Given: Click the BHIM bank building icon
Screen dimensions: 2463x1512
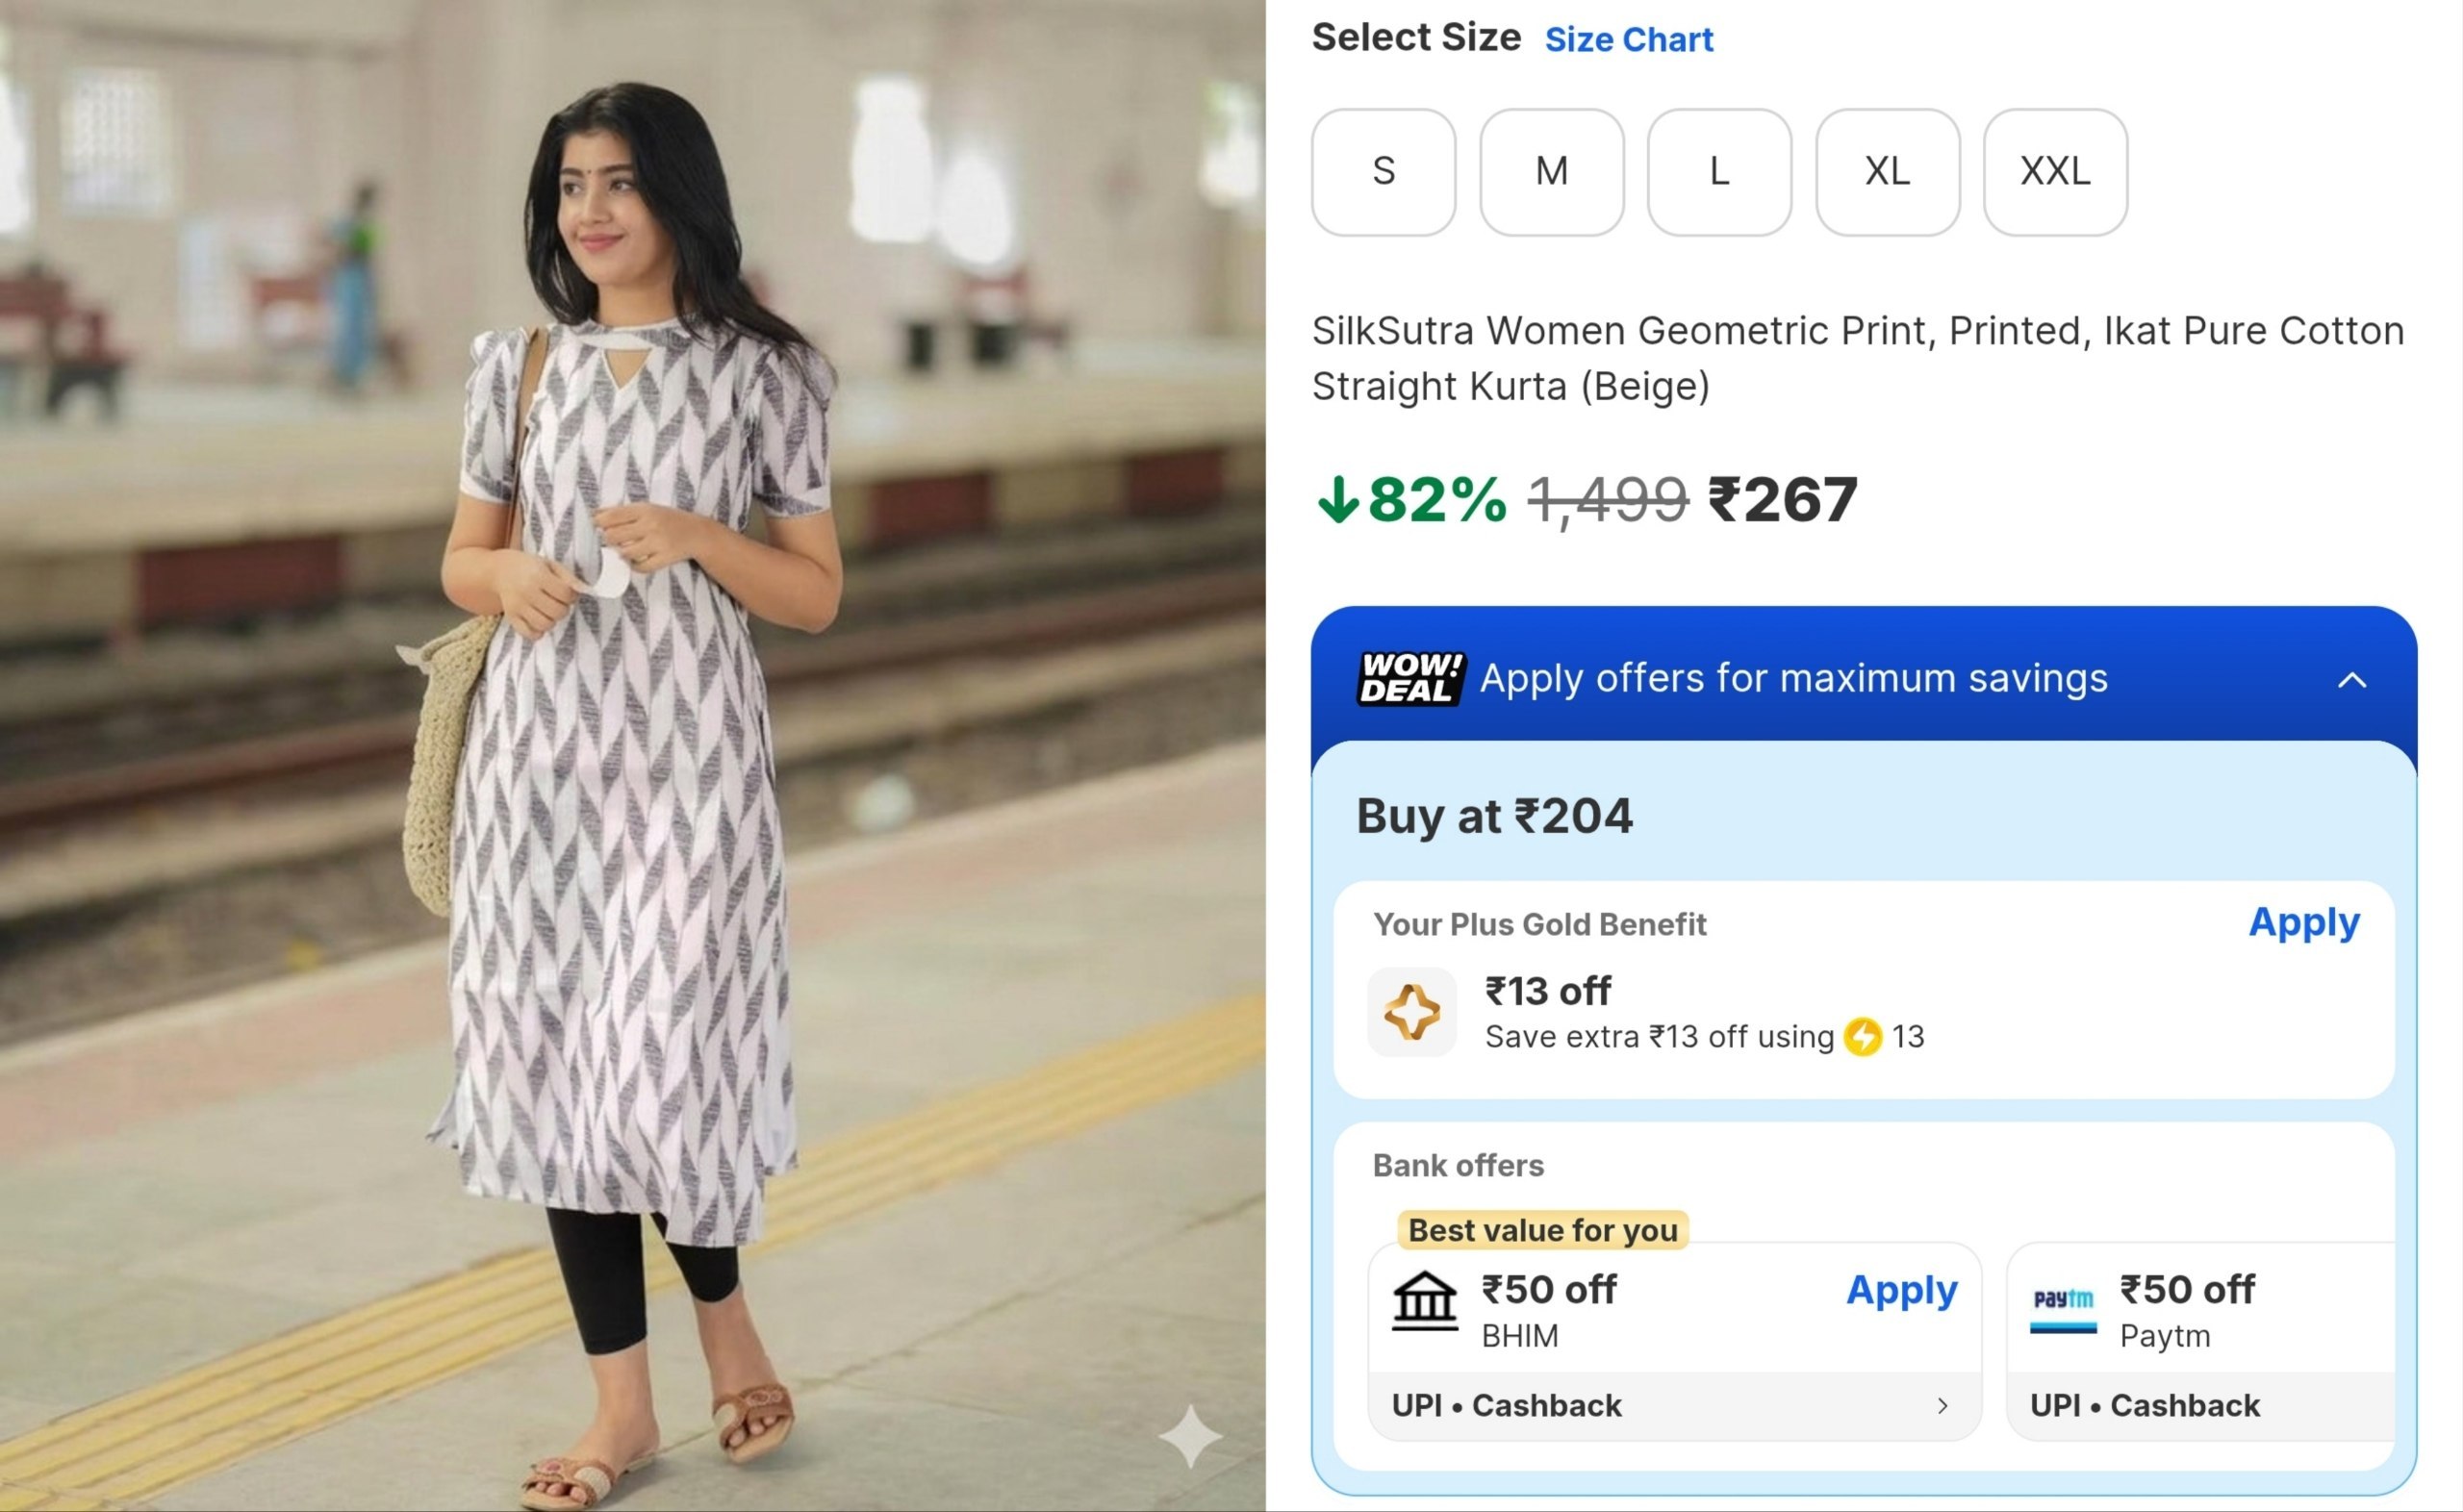Looking at the screenshot, I should coord(1424,1301).
